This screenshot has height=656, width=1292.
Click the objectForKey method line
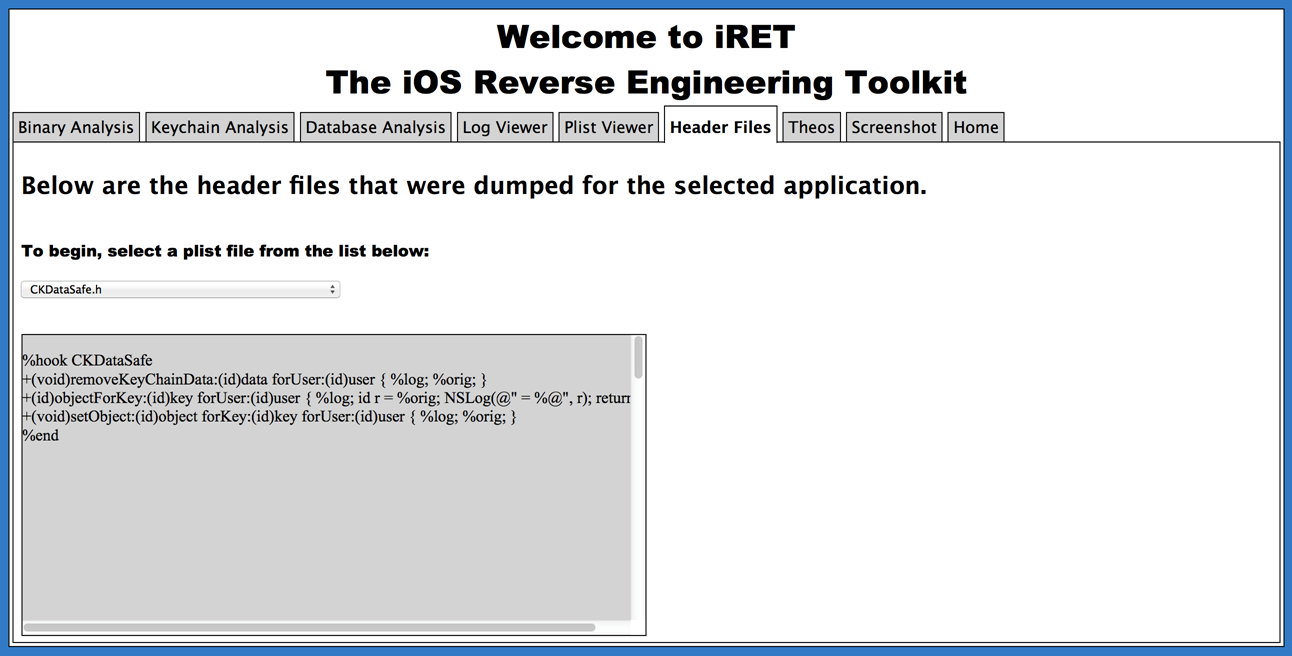(x=325, y=398)
